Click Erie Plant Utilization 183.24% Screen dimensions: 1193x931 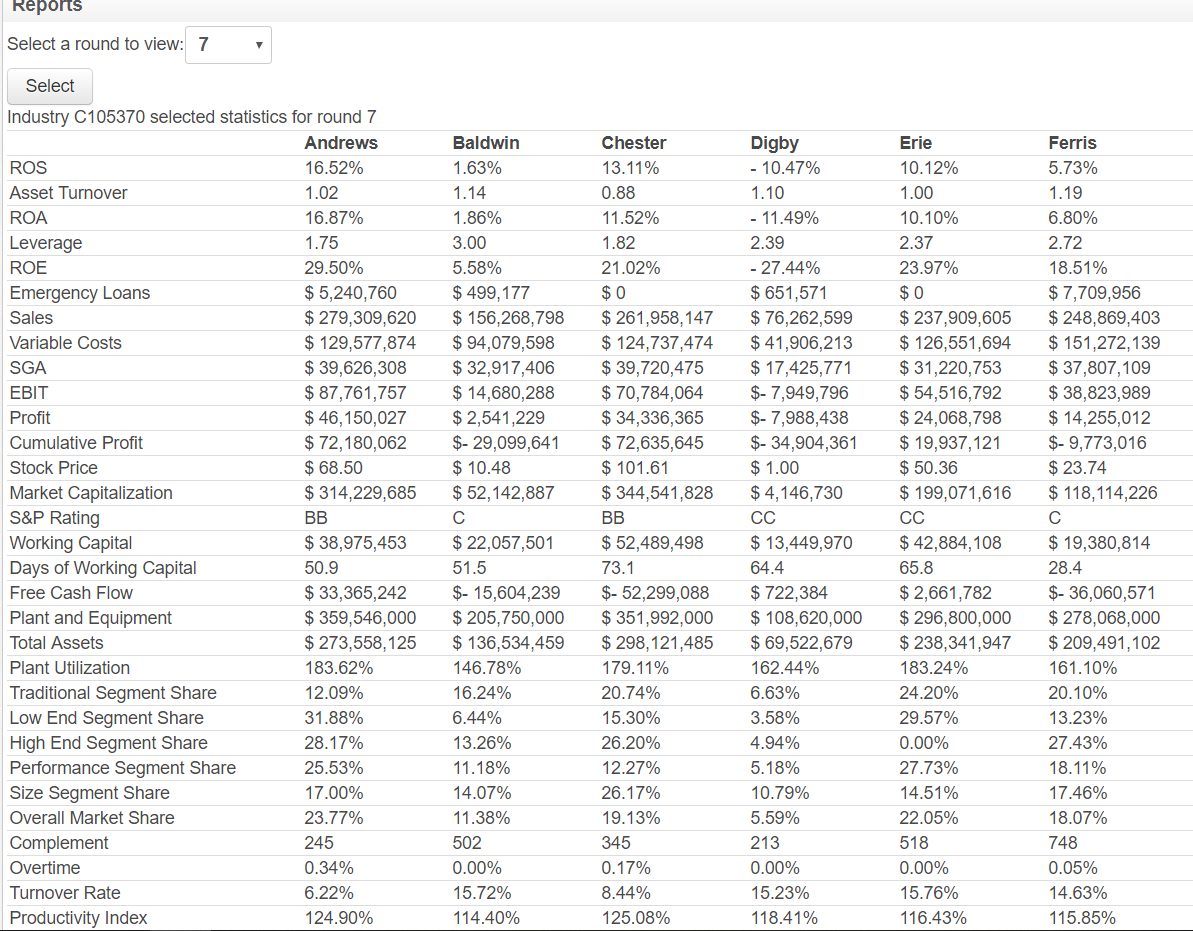point(934,668)
